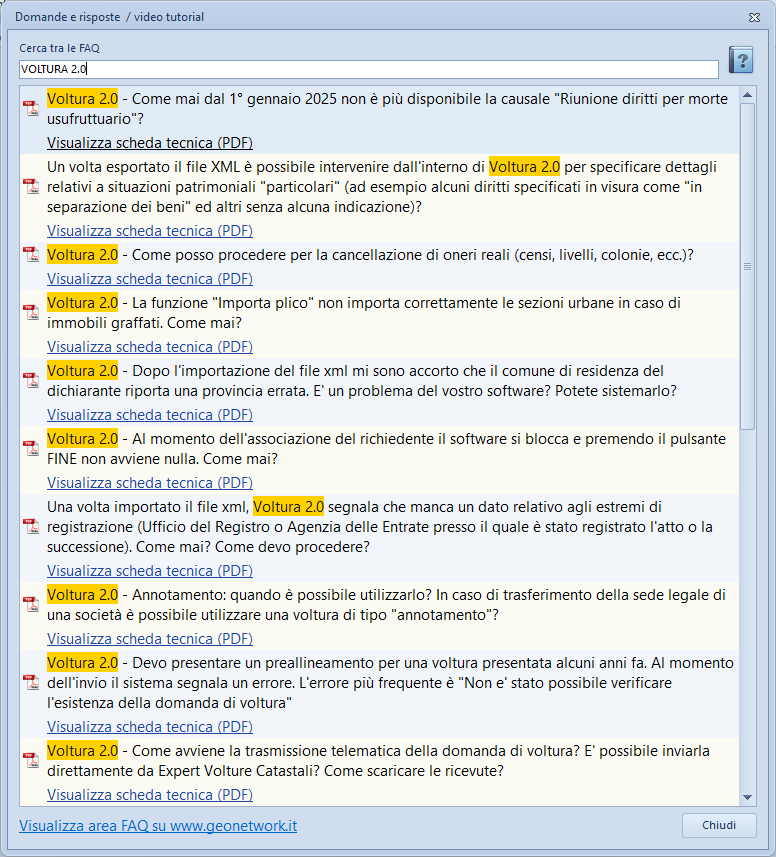This screenshot has width=776, height=857.
Task: Select question about 'cancellazione di oneri reali'
Action: pyautogui.click(x=371, y=255)
